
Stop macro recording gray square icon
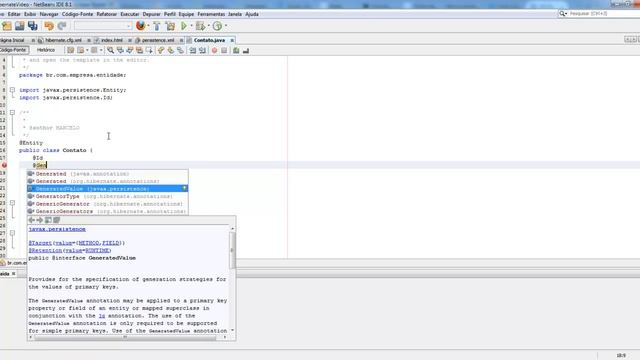click(224, 50)
